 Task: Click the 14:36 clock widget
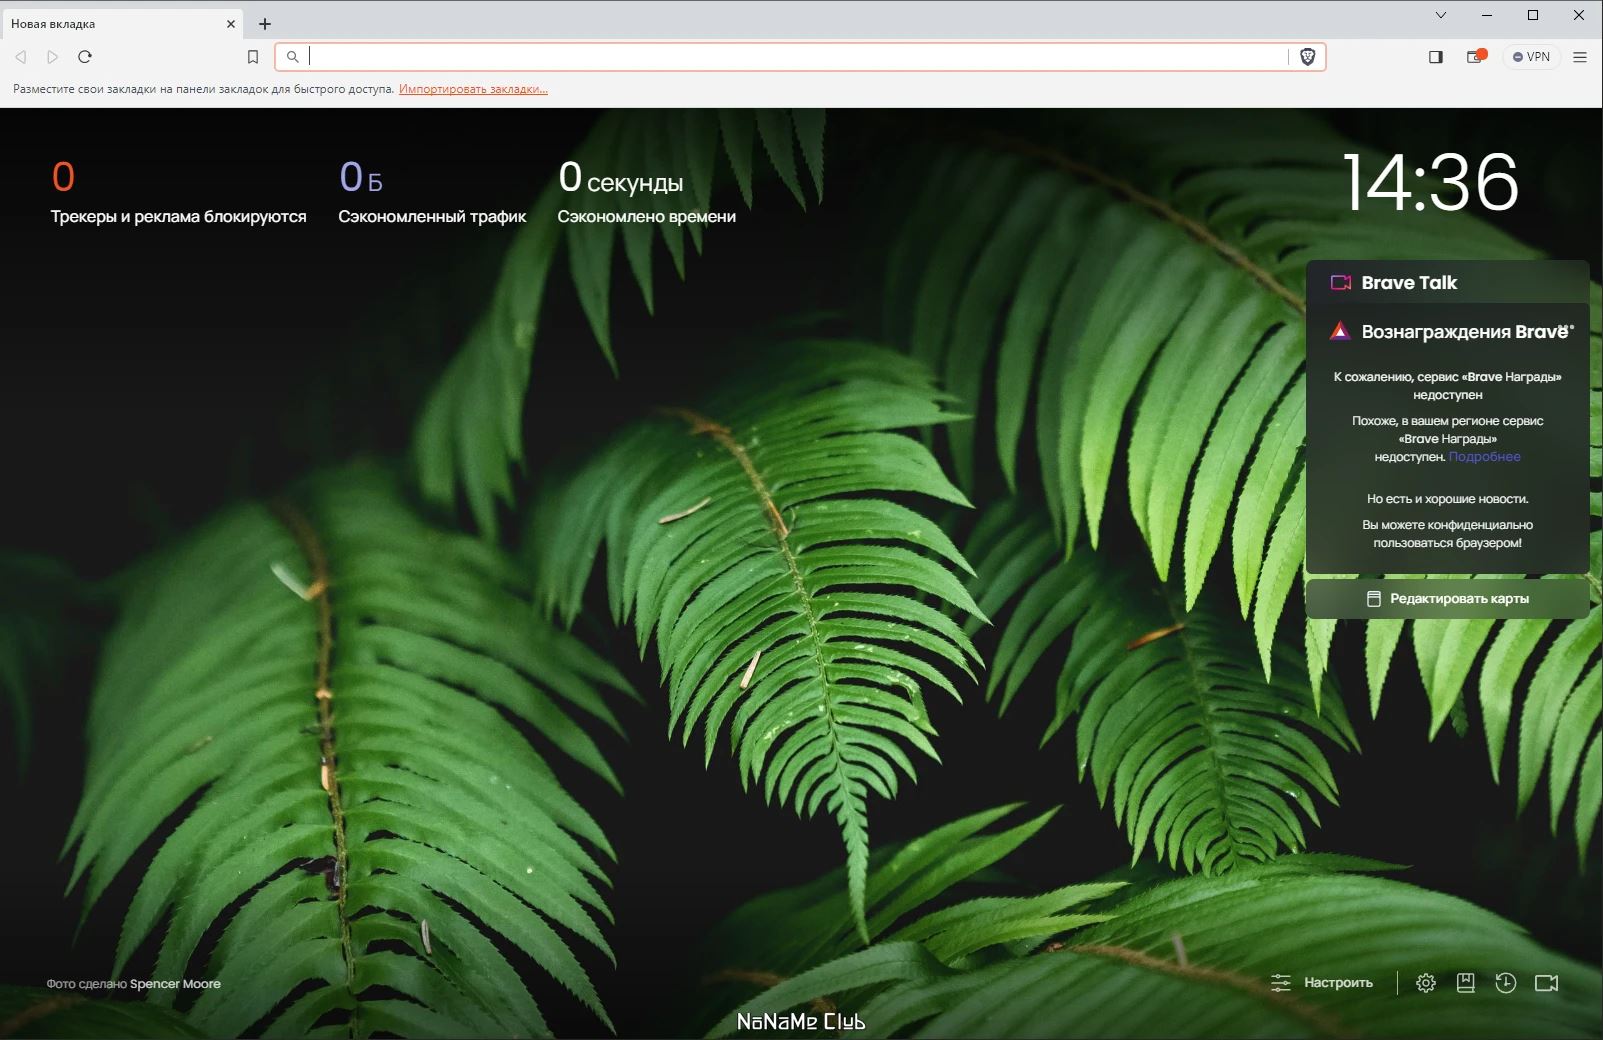point(1430,183)
